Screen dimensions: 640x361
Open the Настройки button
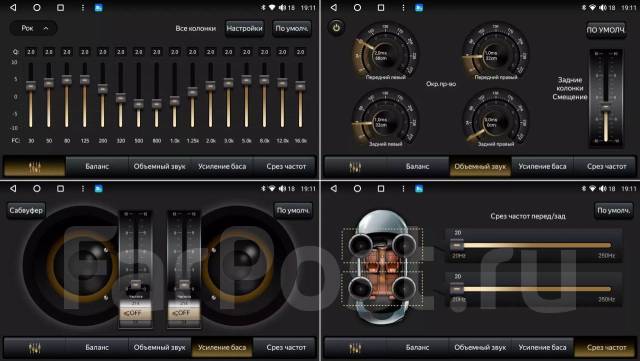pyautogui.click(x=244, y=28)
